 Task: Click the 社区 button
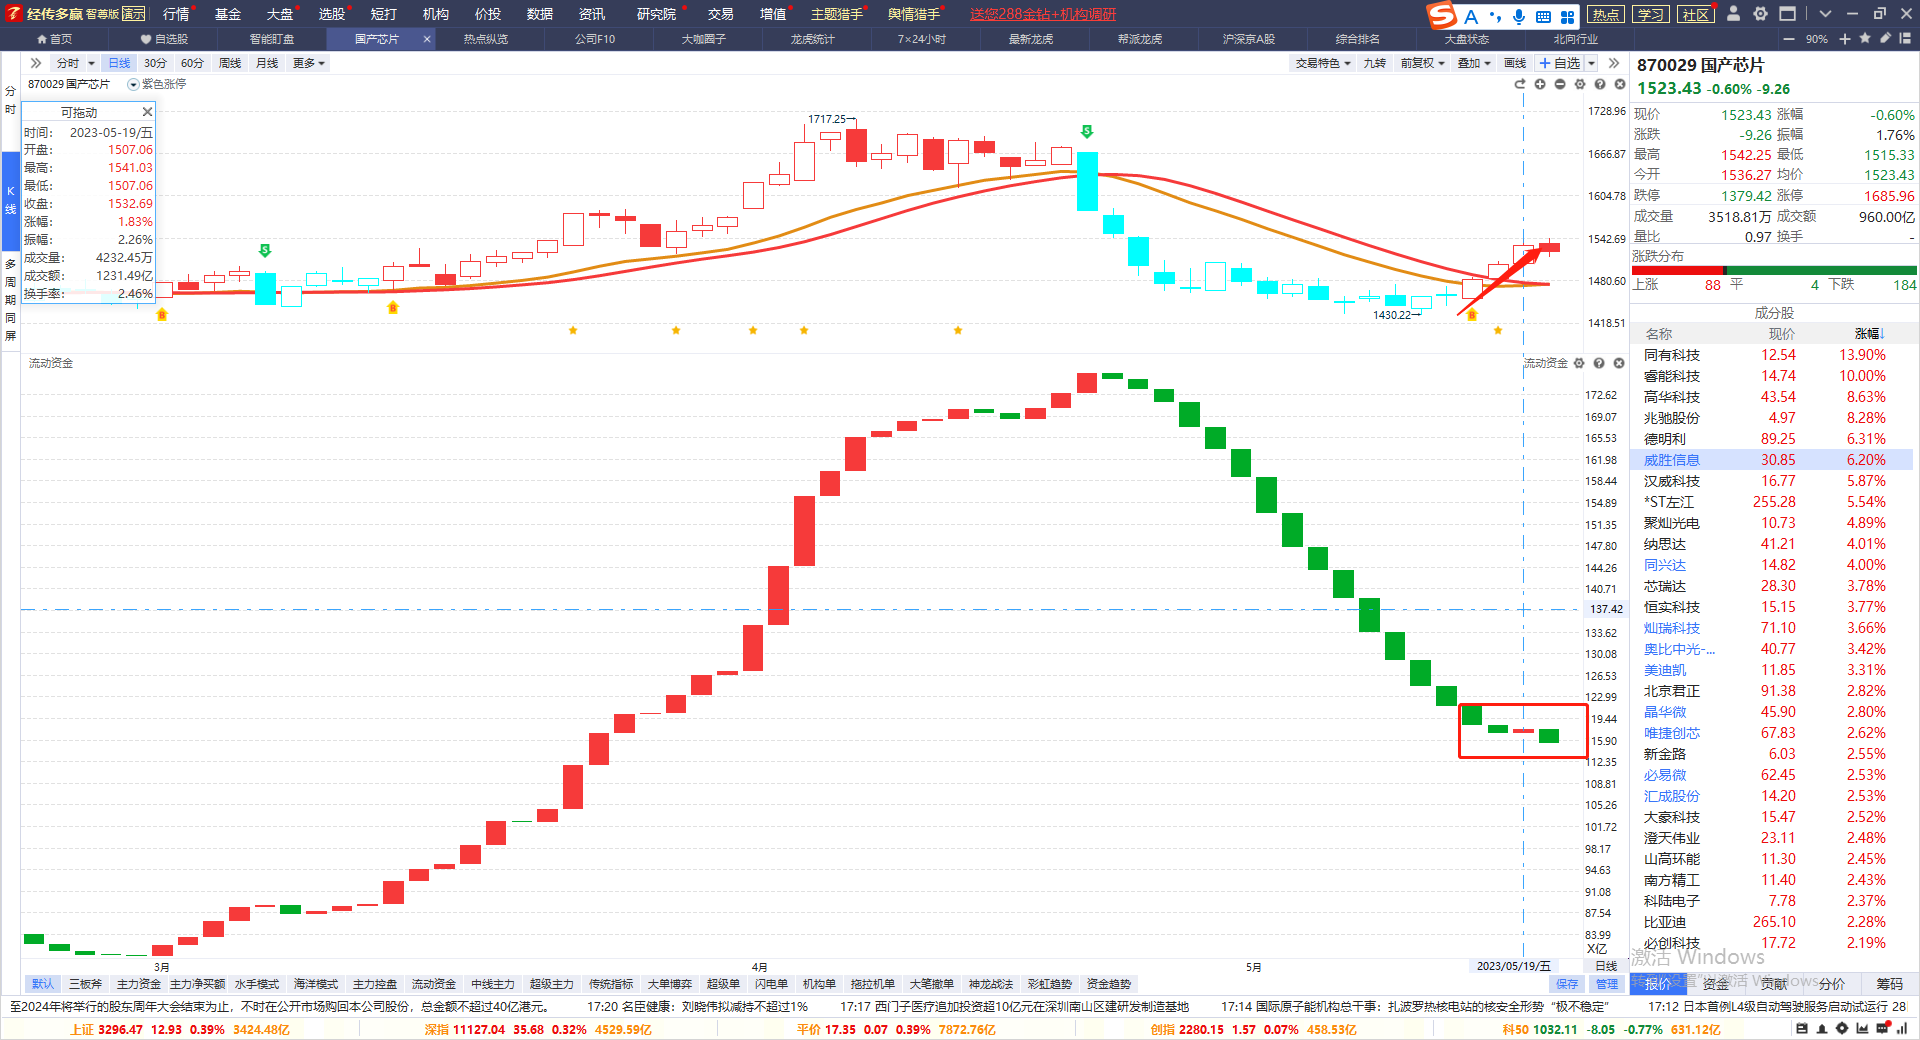(x=1696, y=14)
